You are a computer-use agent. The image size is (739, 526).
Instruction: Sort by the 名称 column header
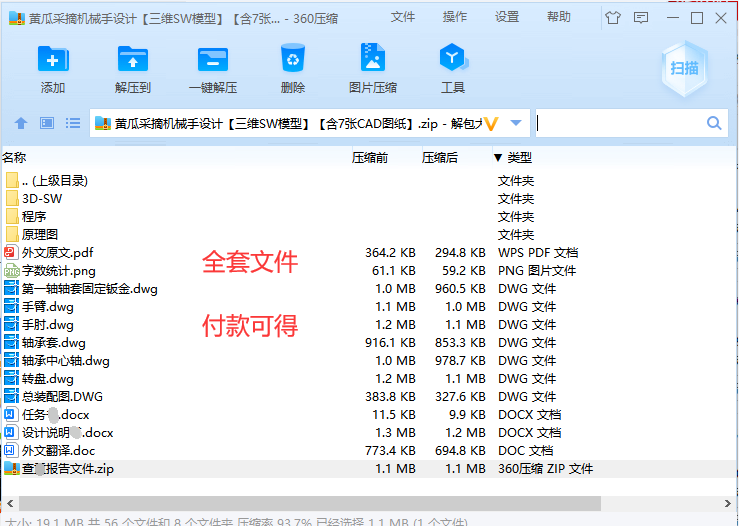[14, 157]
